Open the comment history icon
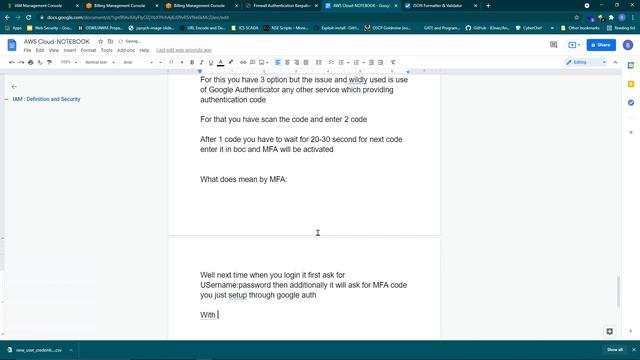The image size is (640, 360). (553, 45)
